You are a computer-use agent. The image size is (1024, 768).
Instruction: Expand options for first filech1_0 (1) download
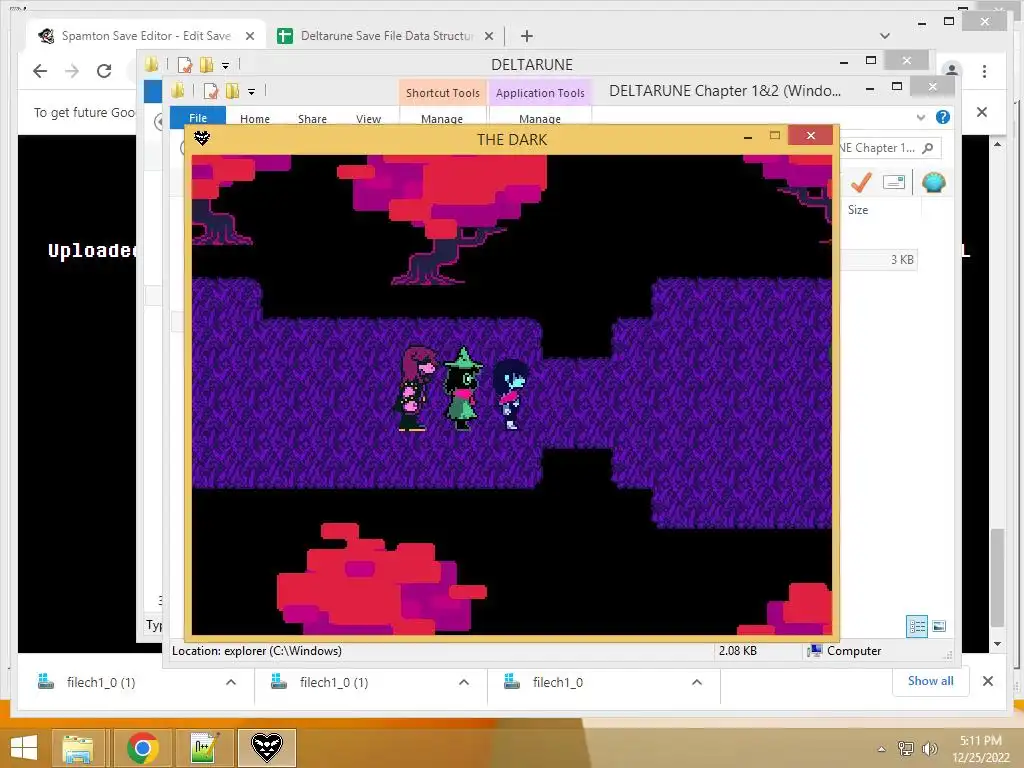pyautogui.click(x=231, y=682)
